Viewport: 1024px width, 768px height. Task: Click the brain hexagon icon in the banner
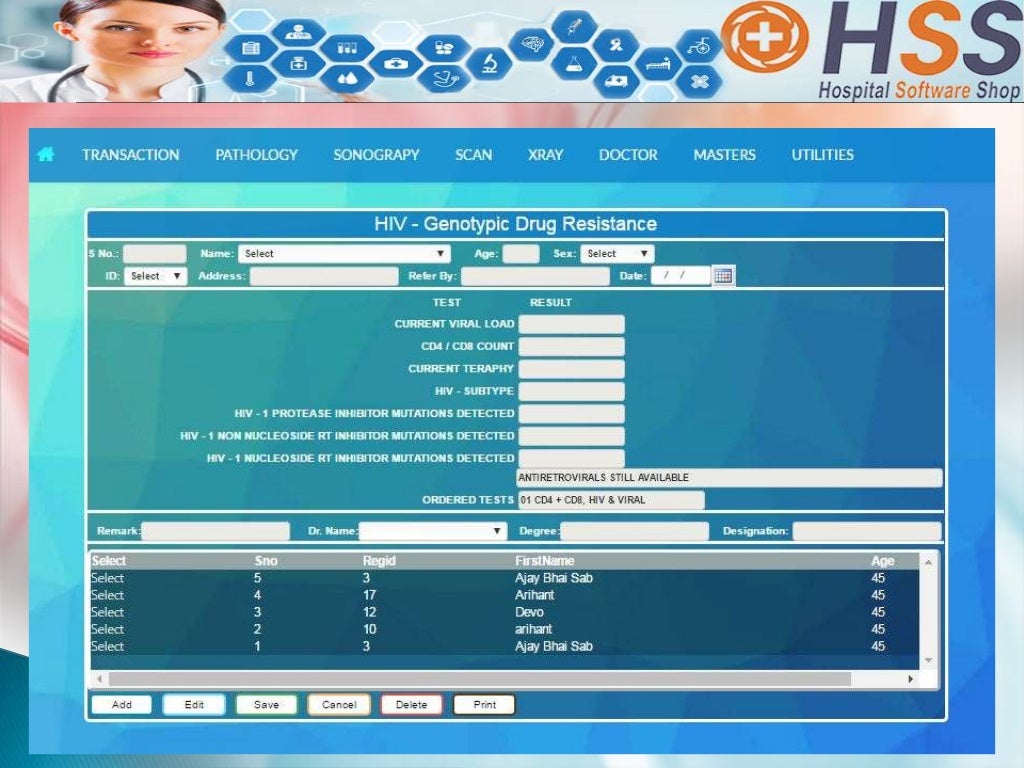click(x=534, y=44)
